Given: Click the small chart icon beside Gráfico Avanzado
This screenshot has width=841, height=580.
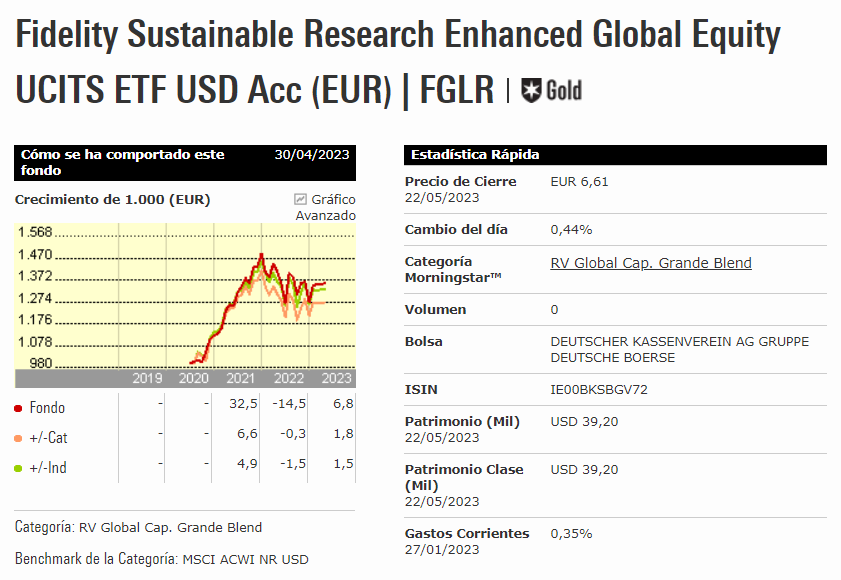Looking at the screenshot, I should coord(301,199).
